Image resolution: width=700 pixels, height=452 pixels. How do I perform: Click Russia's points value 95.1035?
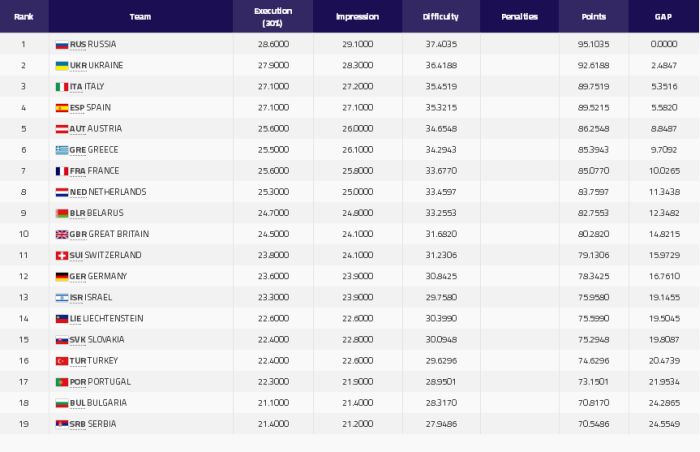click(595, 45)
